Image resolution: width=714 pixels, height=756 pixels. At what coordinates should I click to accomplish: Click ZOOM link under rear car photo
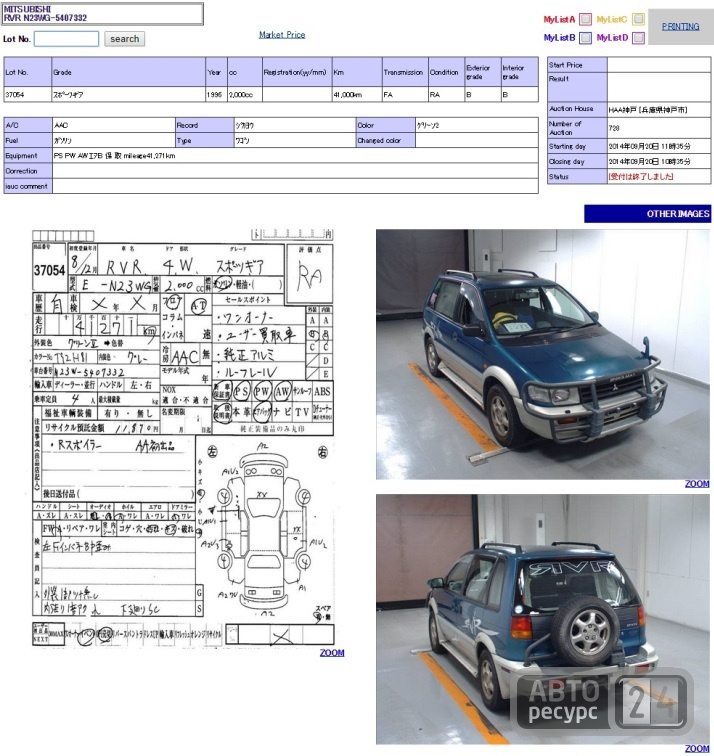click(x=697, y=748)
